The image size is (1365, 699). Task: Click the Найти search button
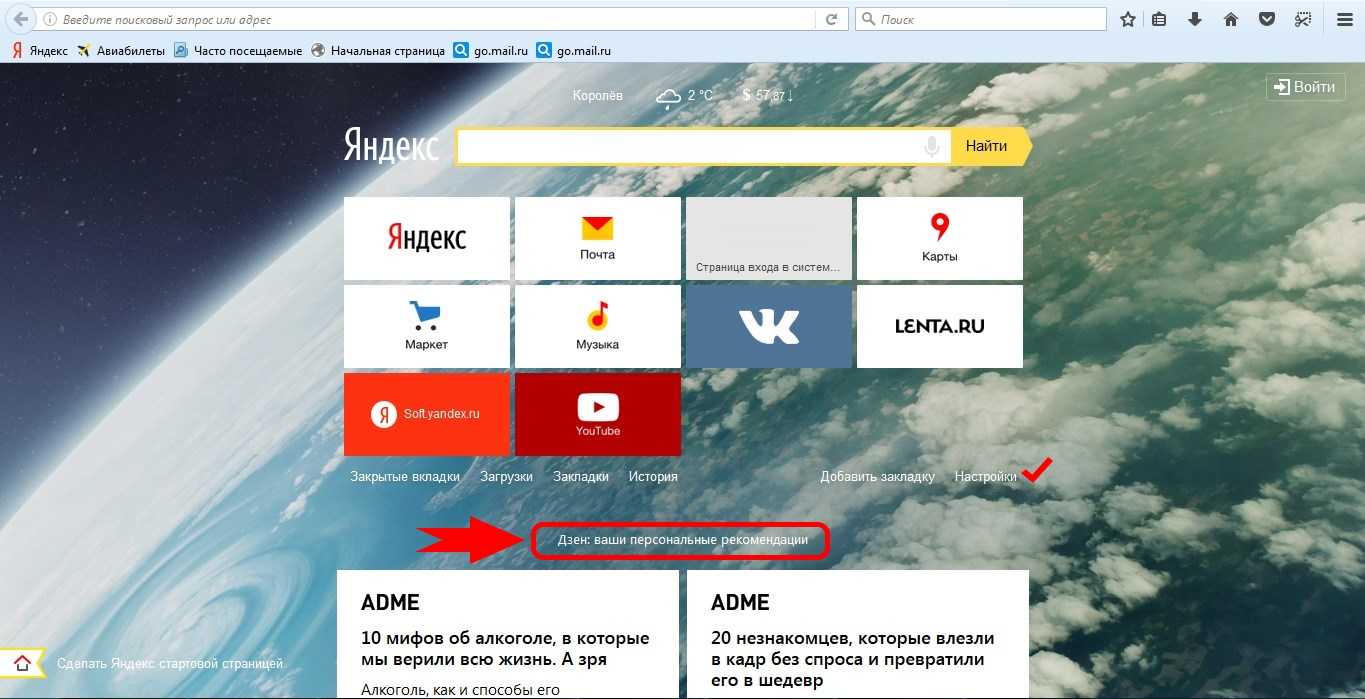[x=987, y=146]
